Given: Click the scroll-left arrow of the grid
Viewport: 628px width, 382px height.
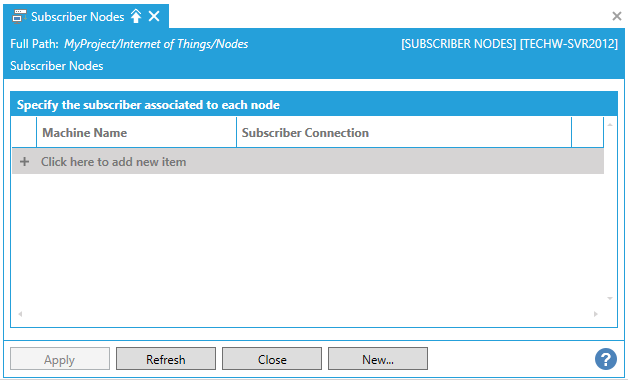Looking at the screenshot, I should pos(20,314).
